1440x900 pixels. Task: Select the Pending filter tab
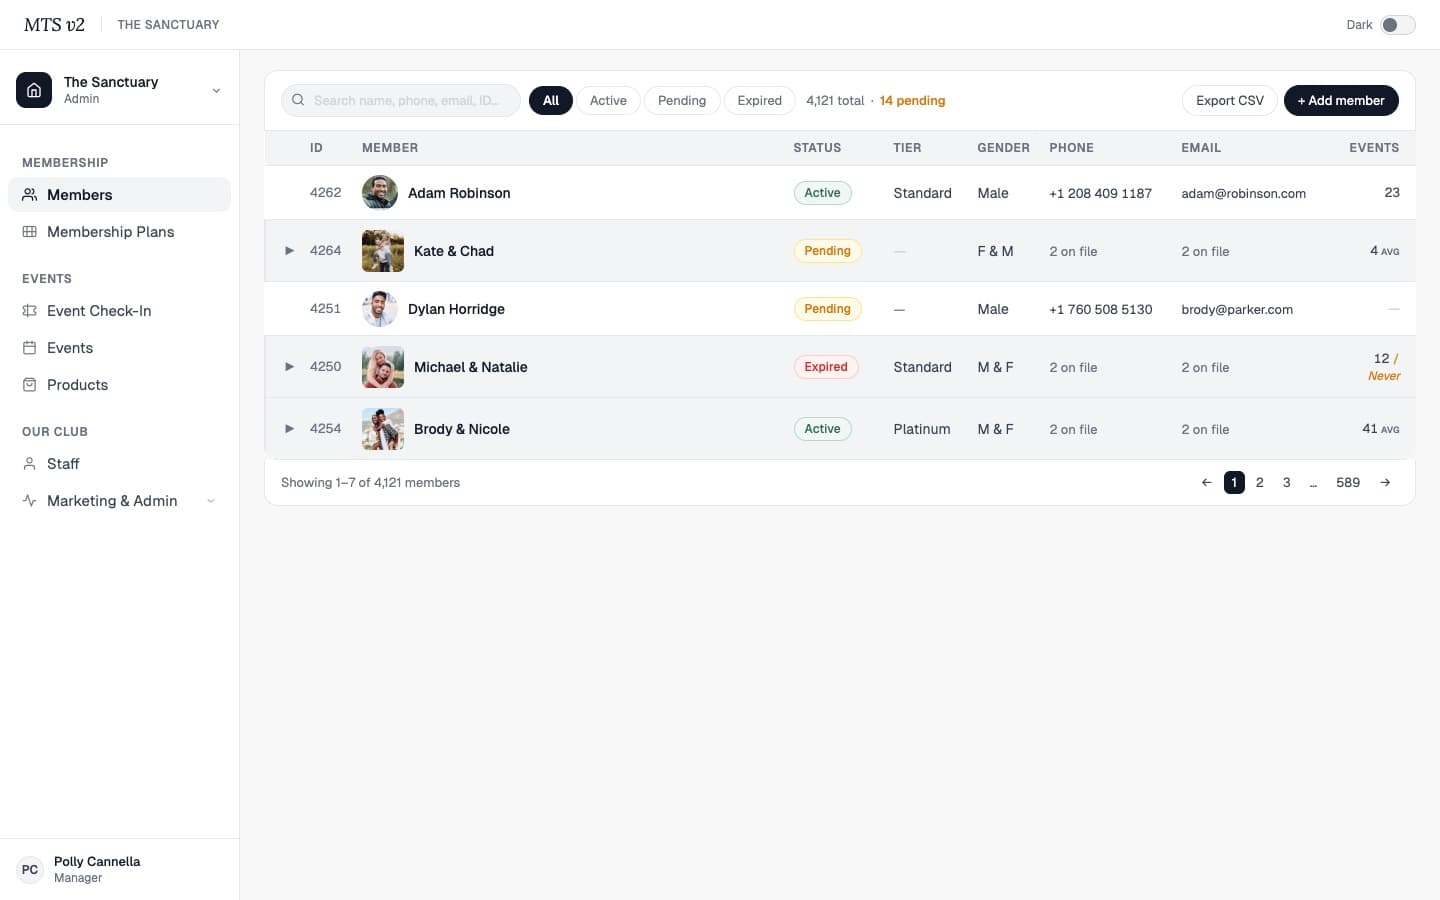pos(682,100)
